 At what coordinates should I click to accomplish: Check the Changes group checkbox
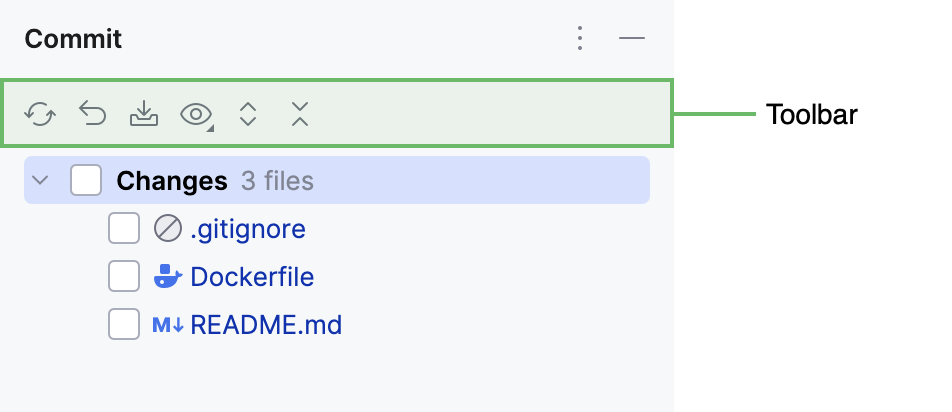point(86,181)
